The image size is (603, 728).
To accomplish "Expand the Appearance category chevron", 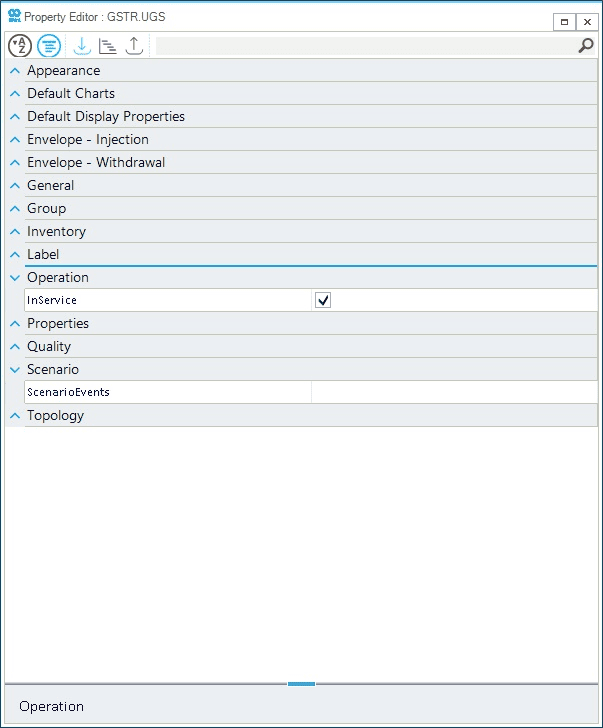I will coord(15,71).
